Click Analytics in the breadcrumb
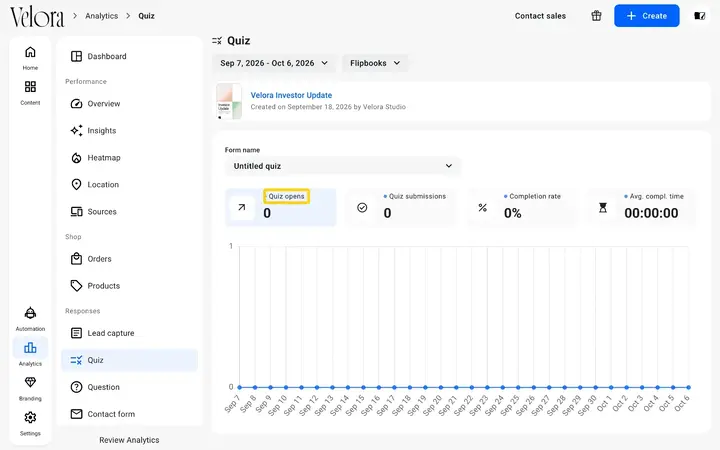This screenshot has width=720, height=450. [101, 16]
